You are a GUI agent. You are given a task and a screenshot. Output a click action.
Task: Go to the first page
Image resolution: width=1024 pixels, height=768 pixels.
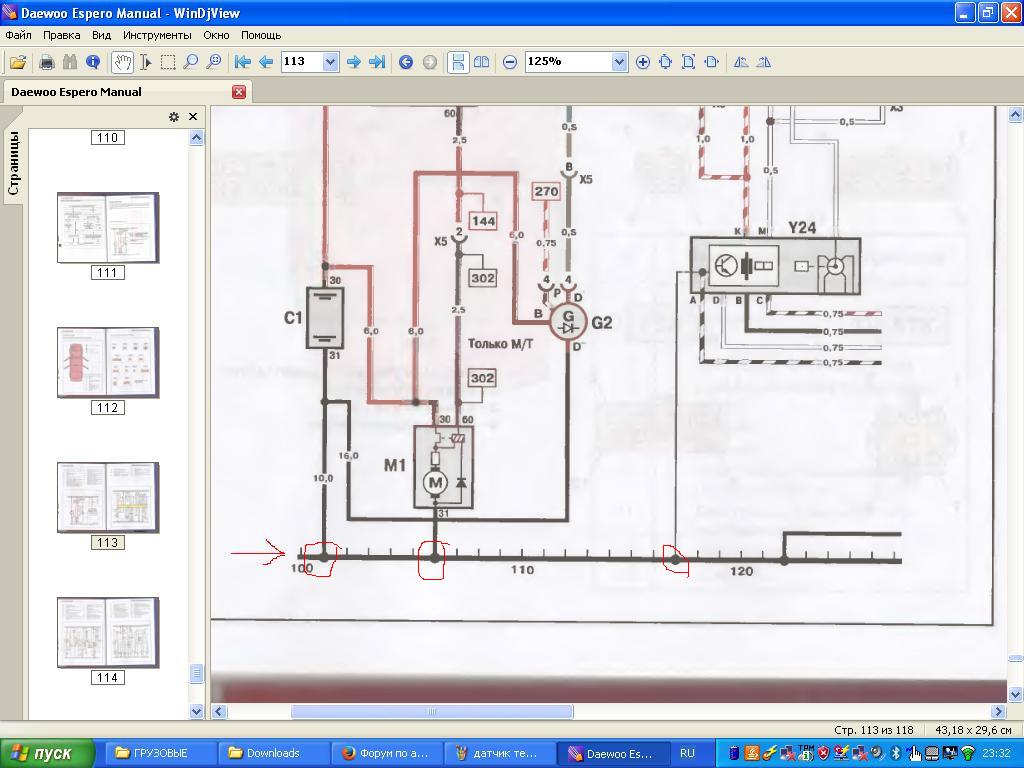242,62
